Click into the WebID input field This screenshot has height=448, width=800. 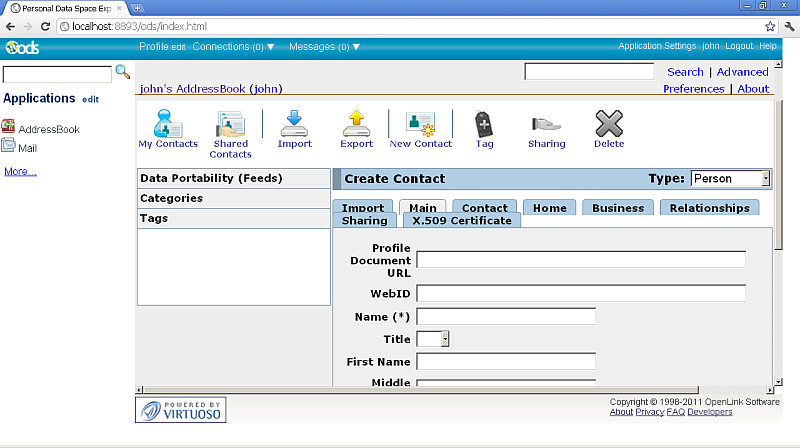click(581, 293)
